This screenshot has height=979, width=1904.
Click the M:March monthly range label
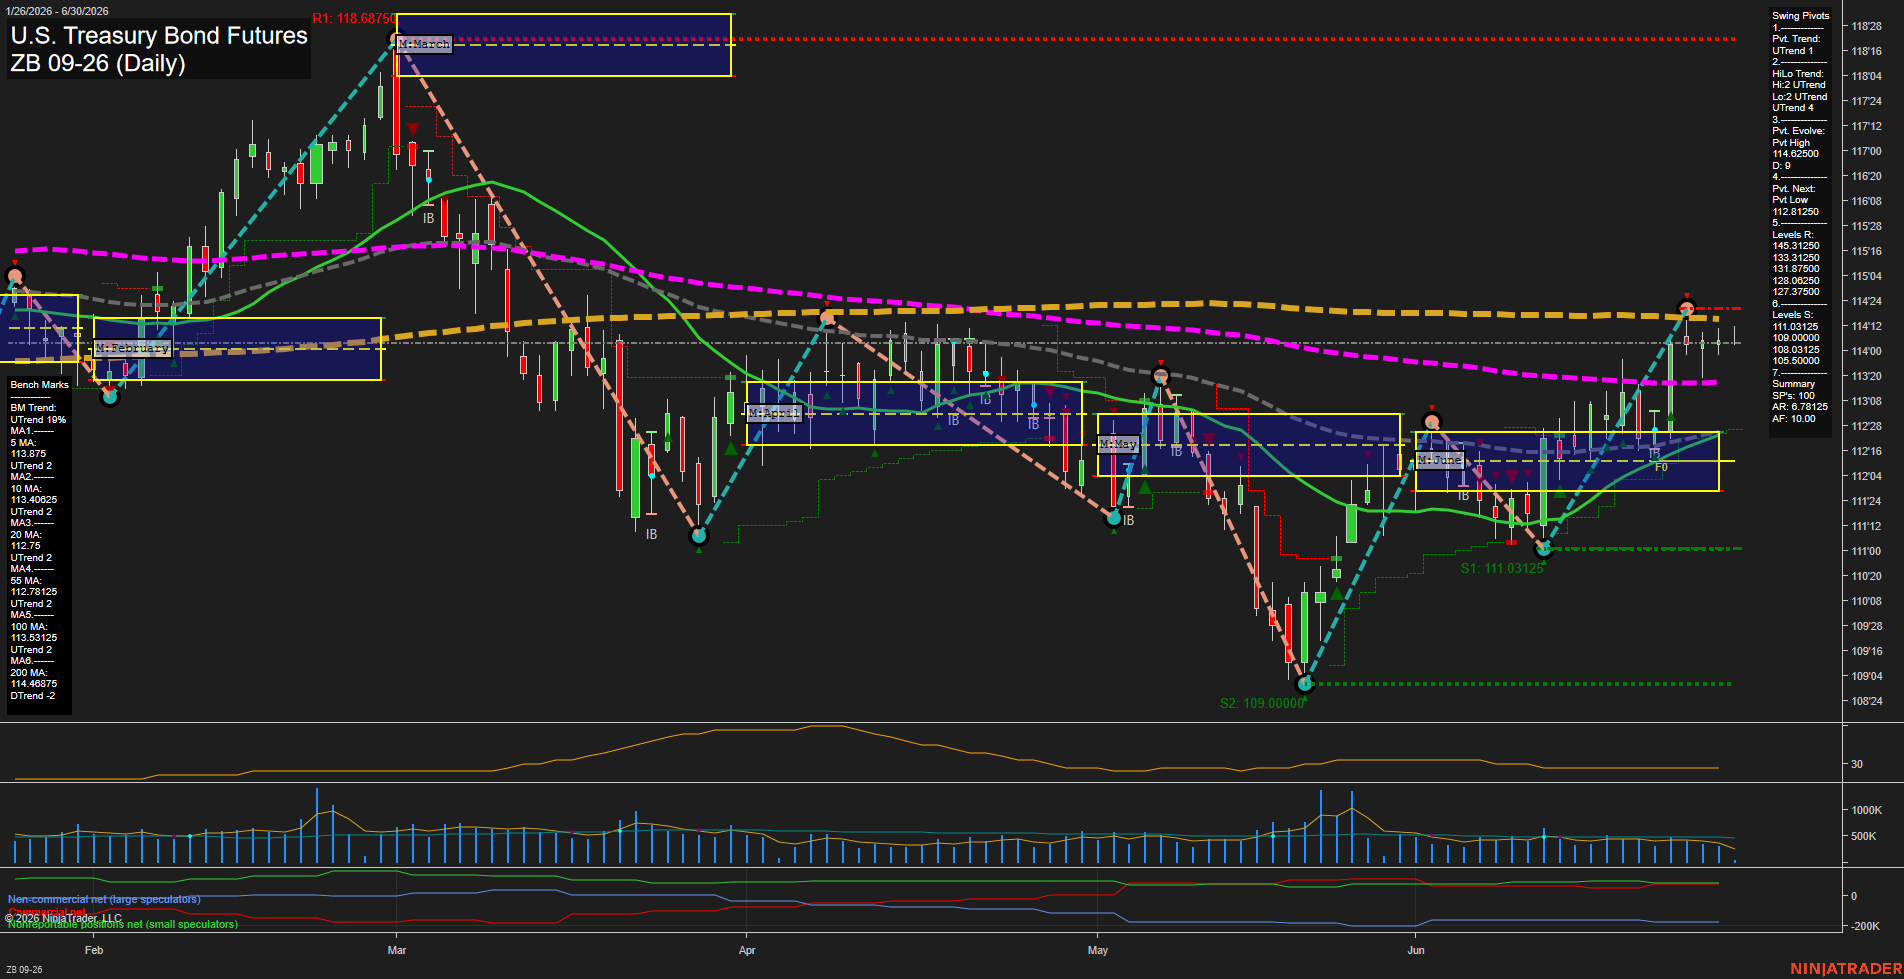[425, 44]
